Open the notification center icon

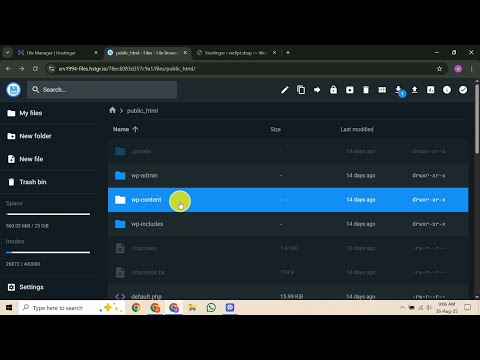(x=468, y=307)
